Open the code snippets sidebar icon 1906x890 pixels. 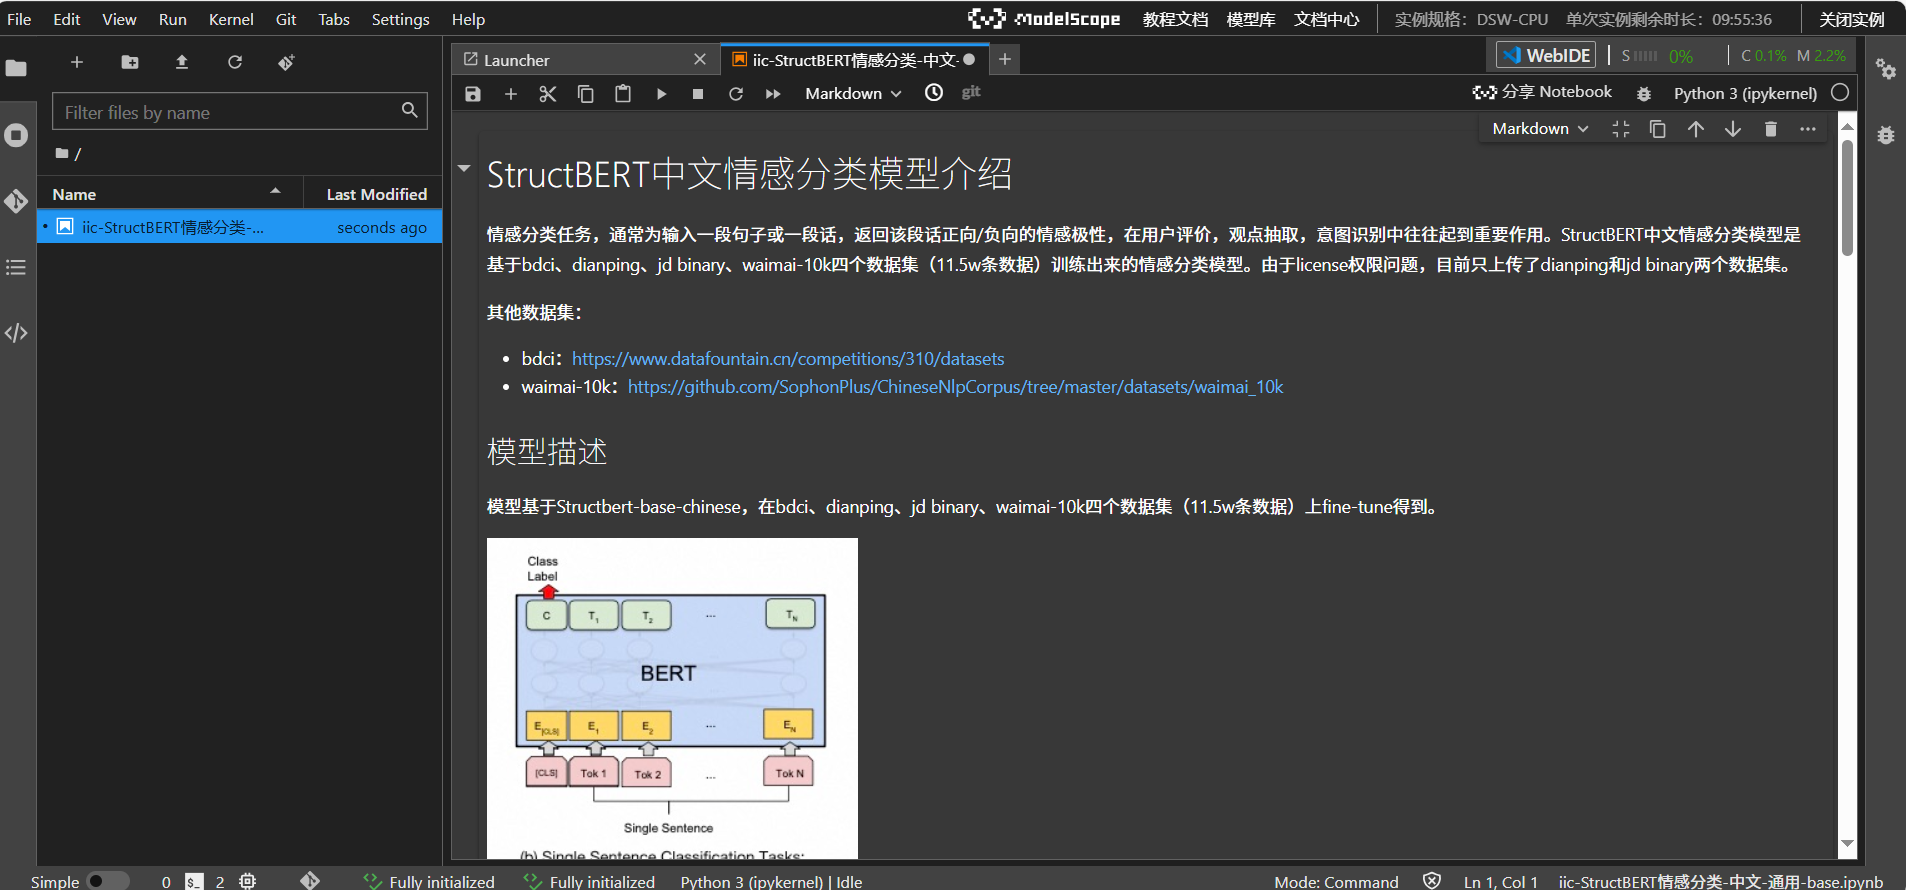pos(16,333)
